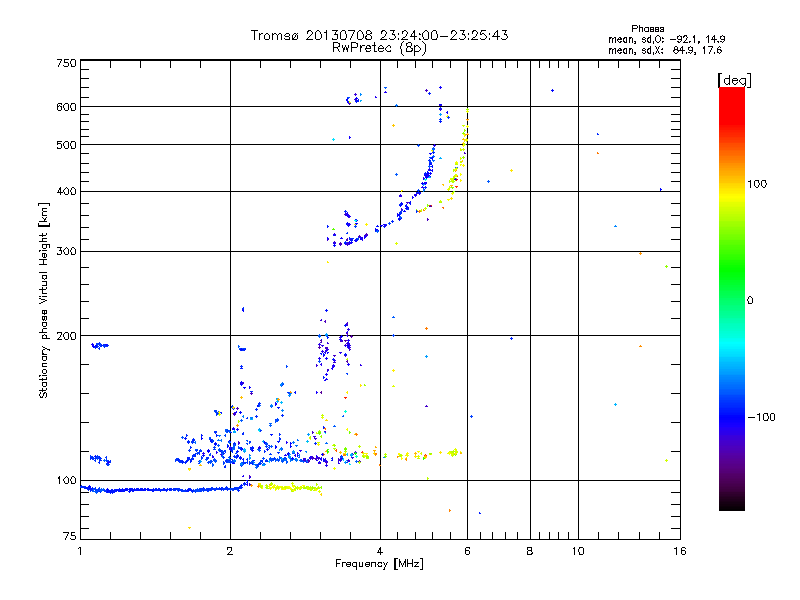Click the '2' frequency axis label
Image resolution: width=800 pixels, height=600 pixels.
pyautogui.click(x=230, y=551)
